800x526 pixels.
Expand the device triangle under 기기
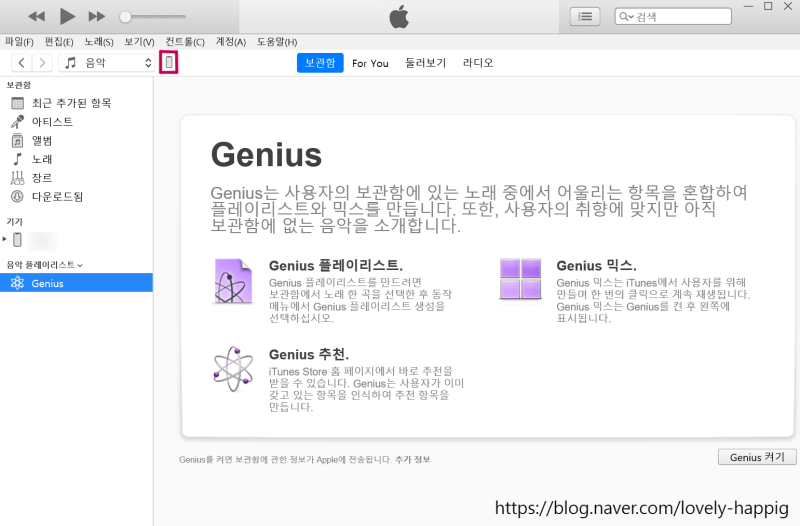[5, 239]
